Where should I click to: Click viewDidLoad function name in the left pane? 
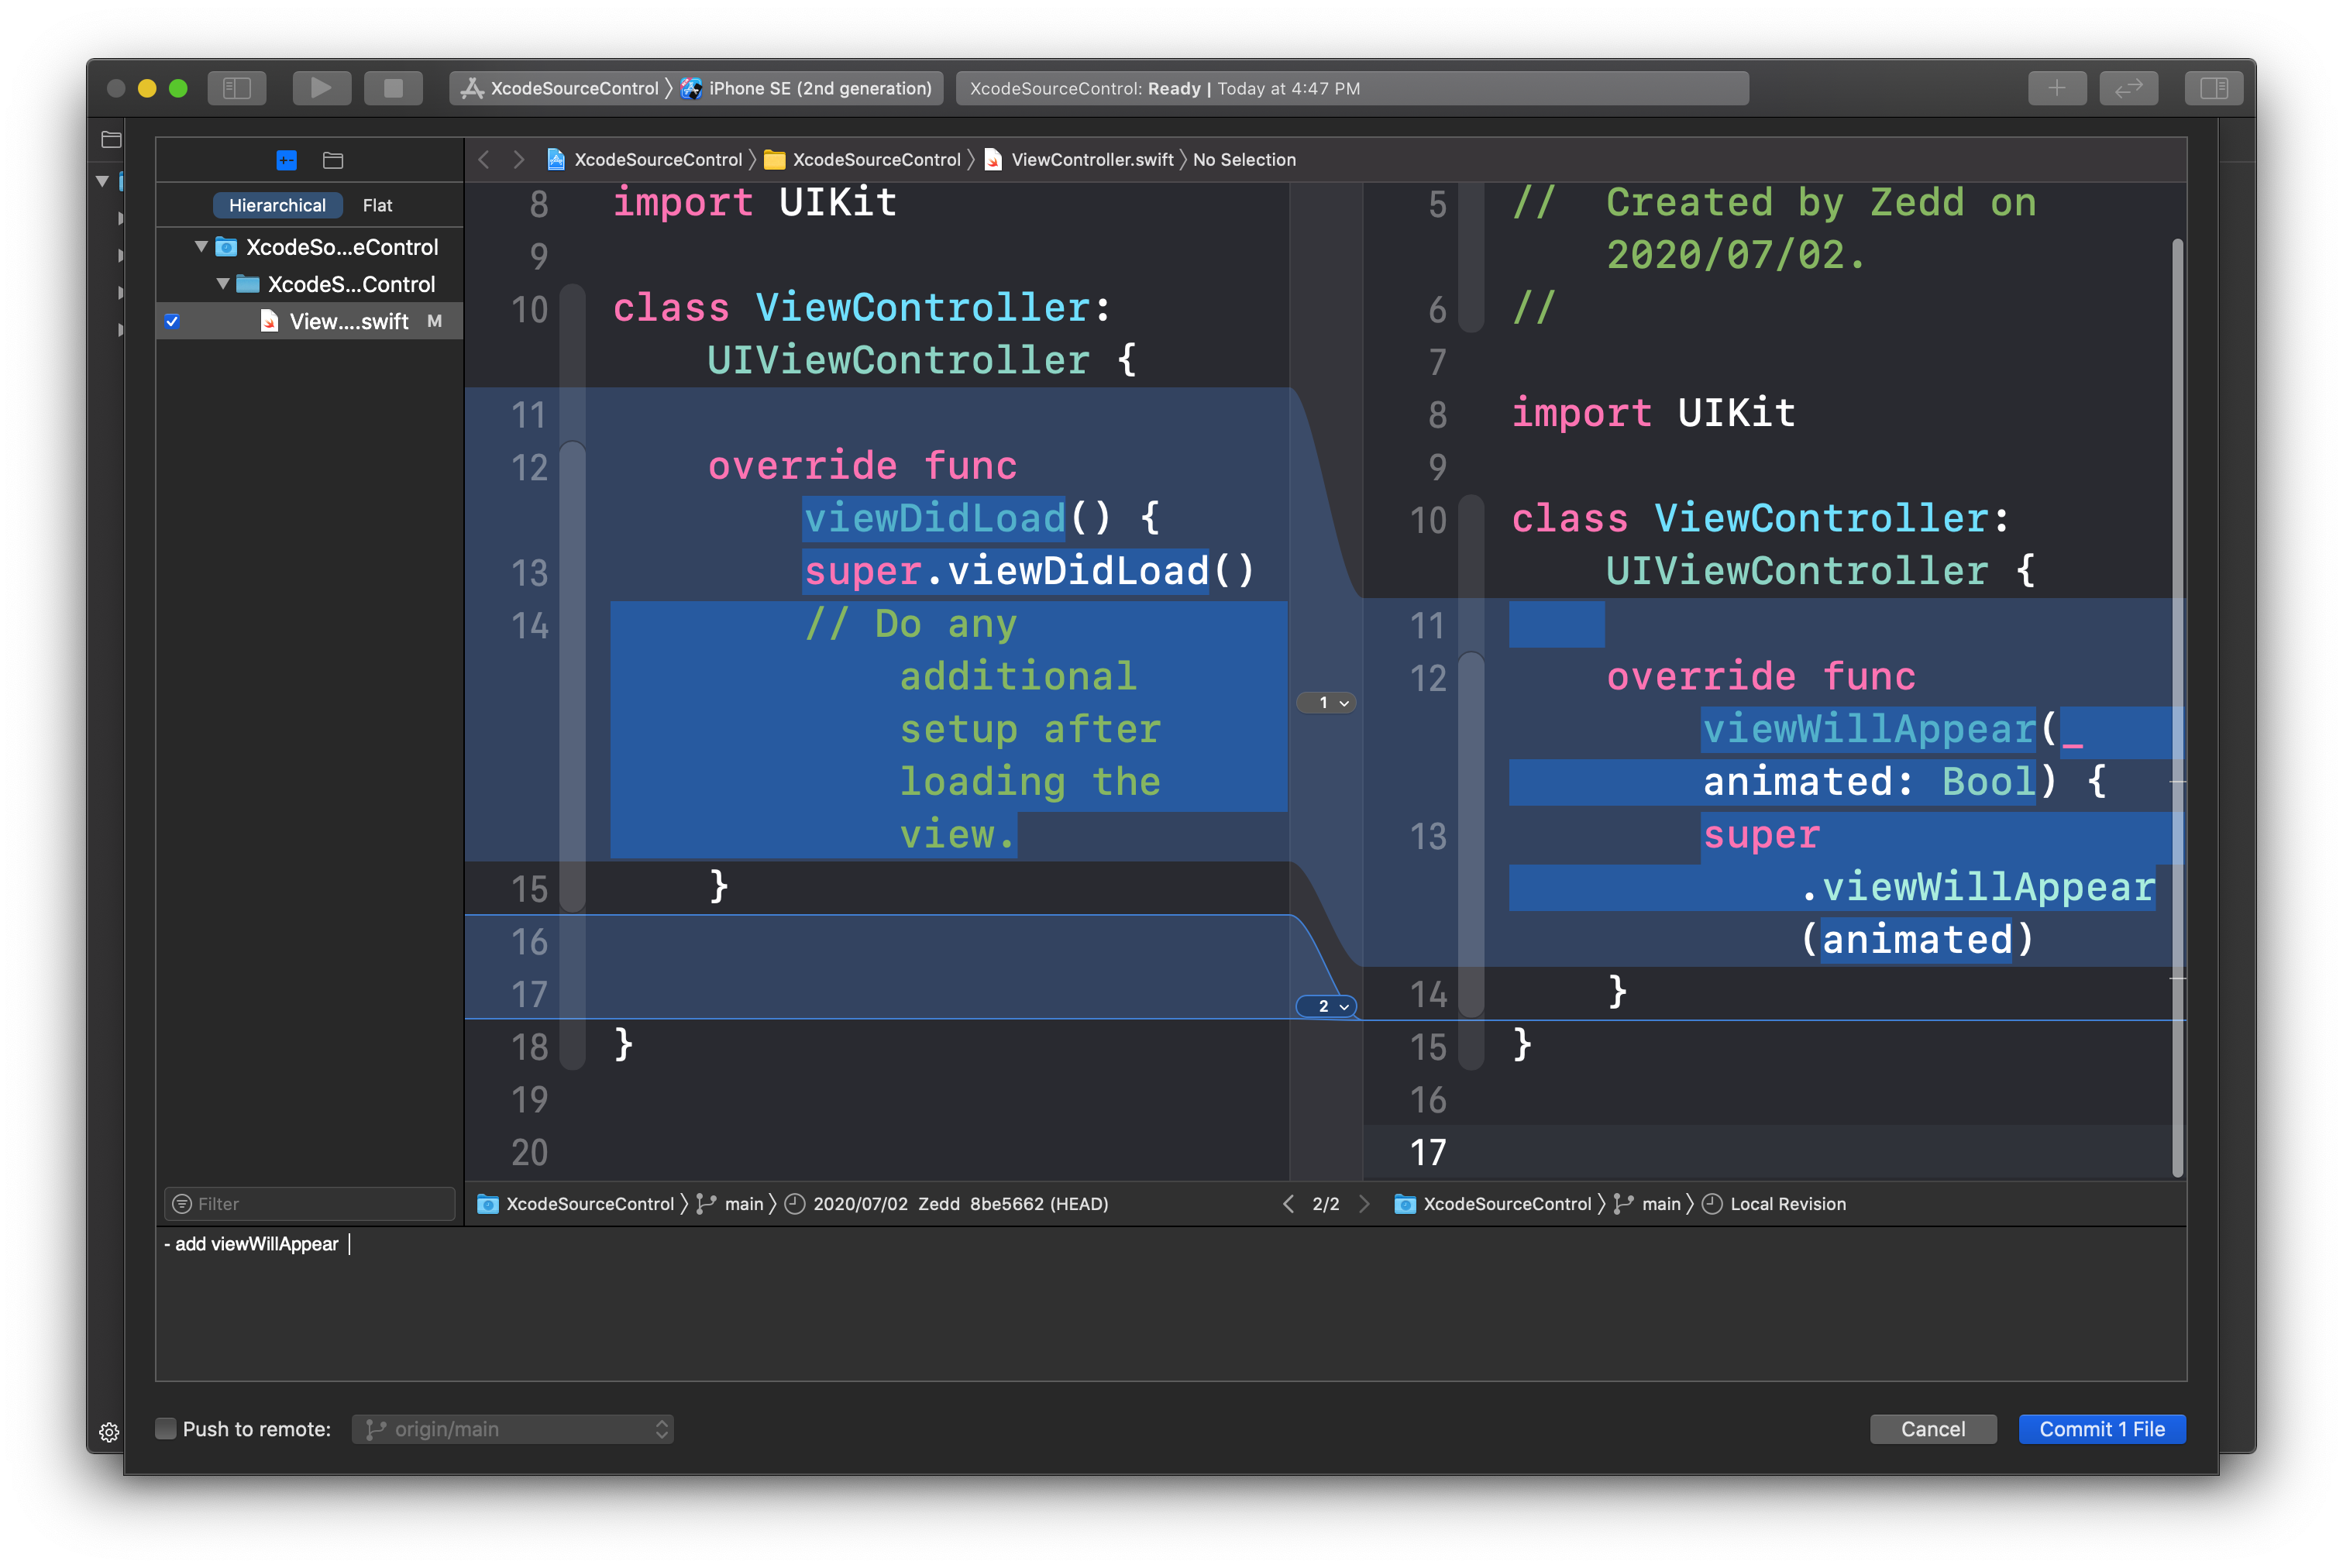click(934, 518)
